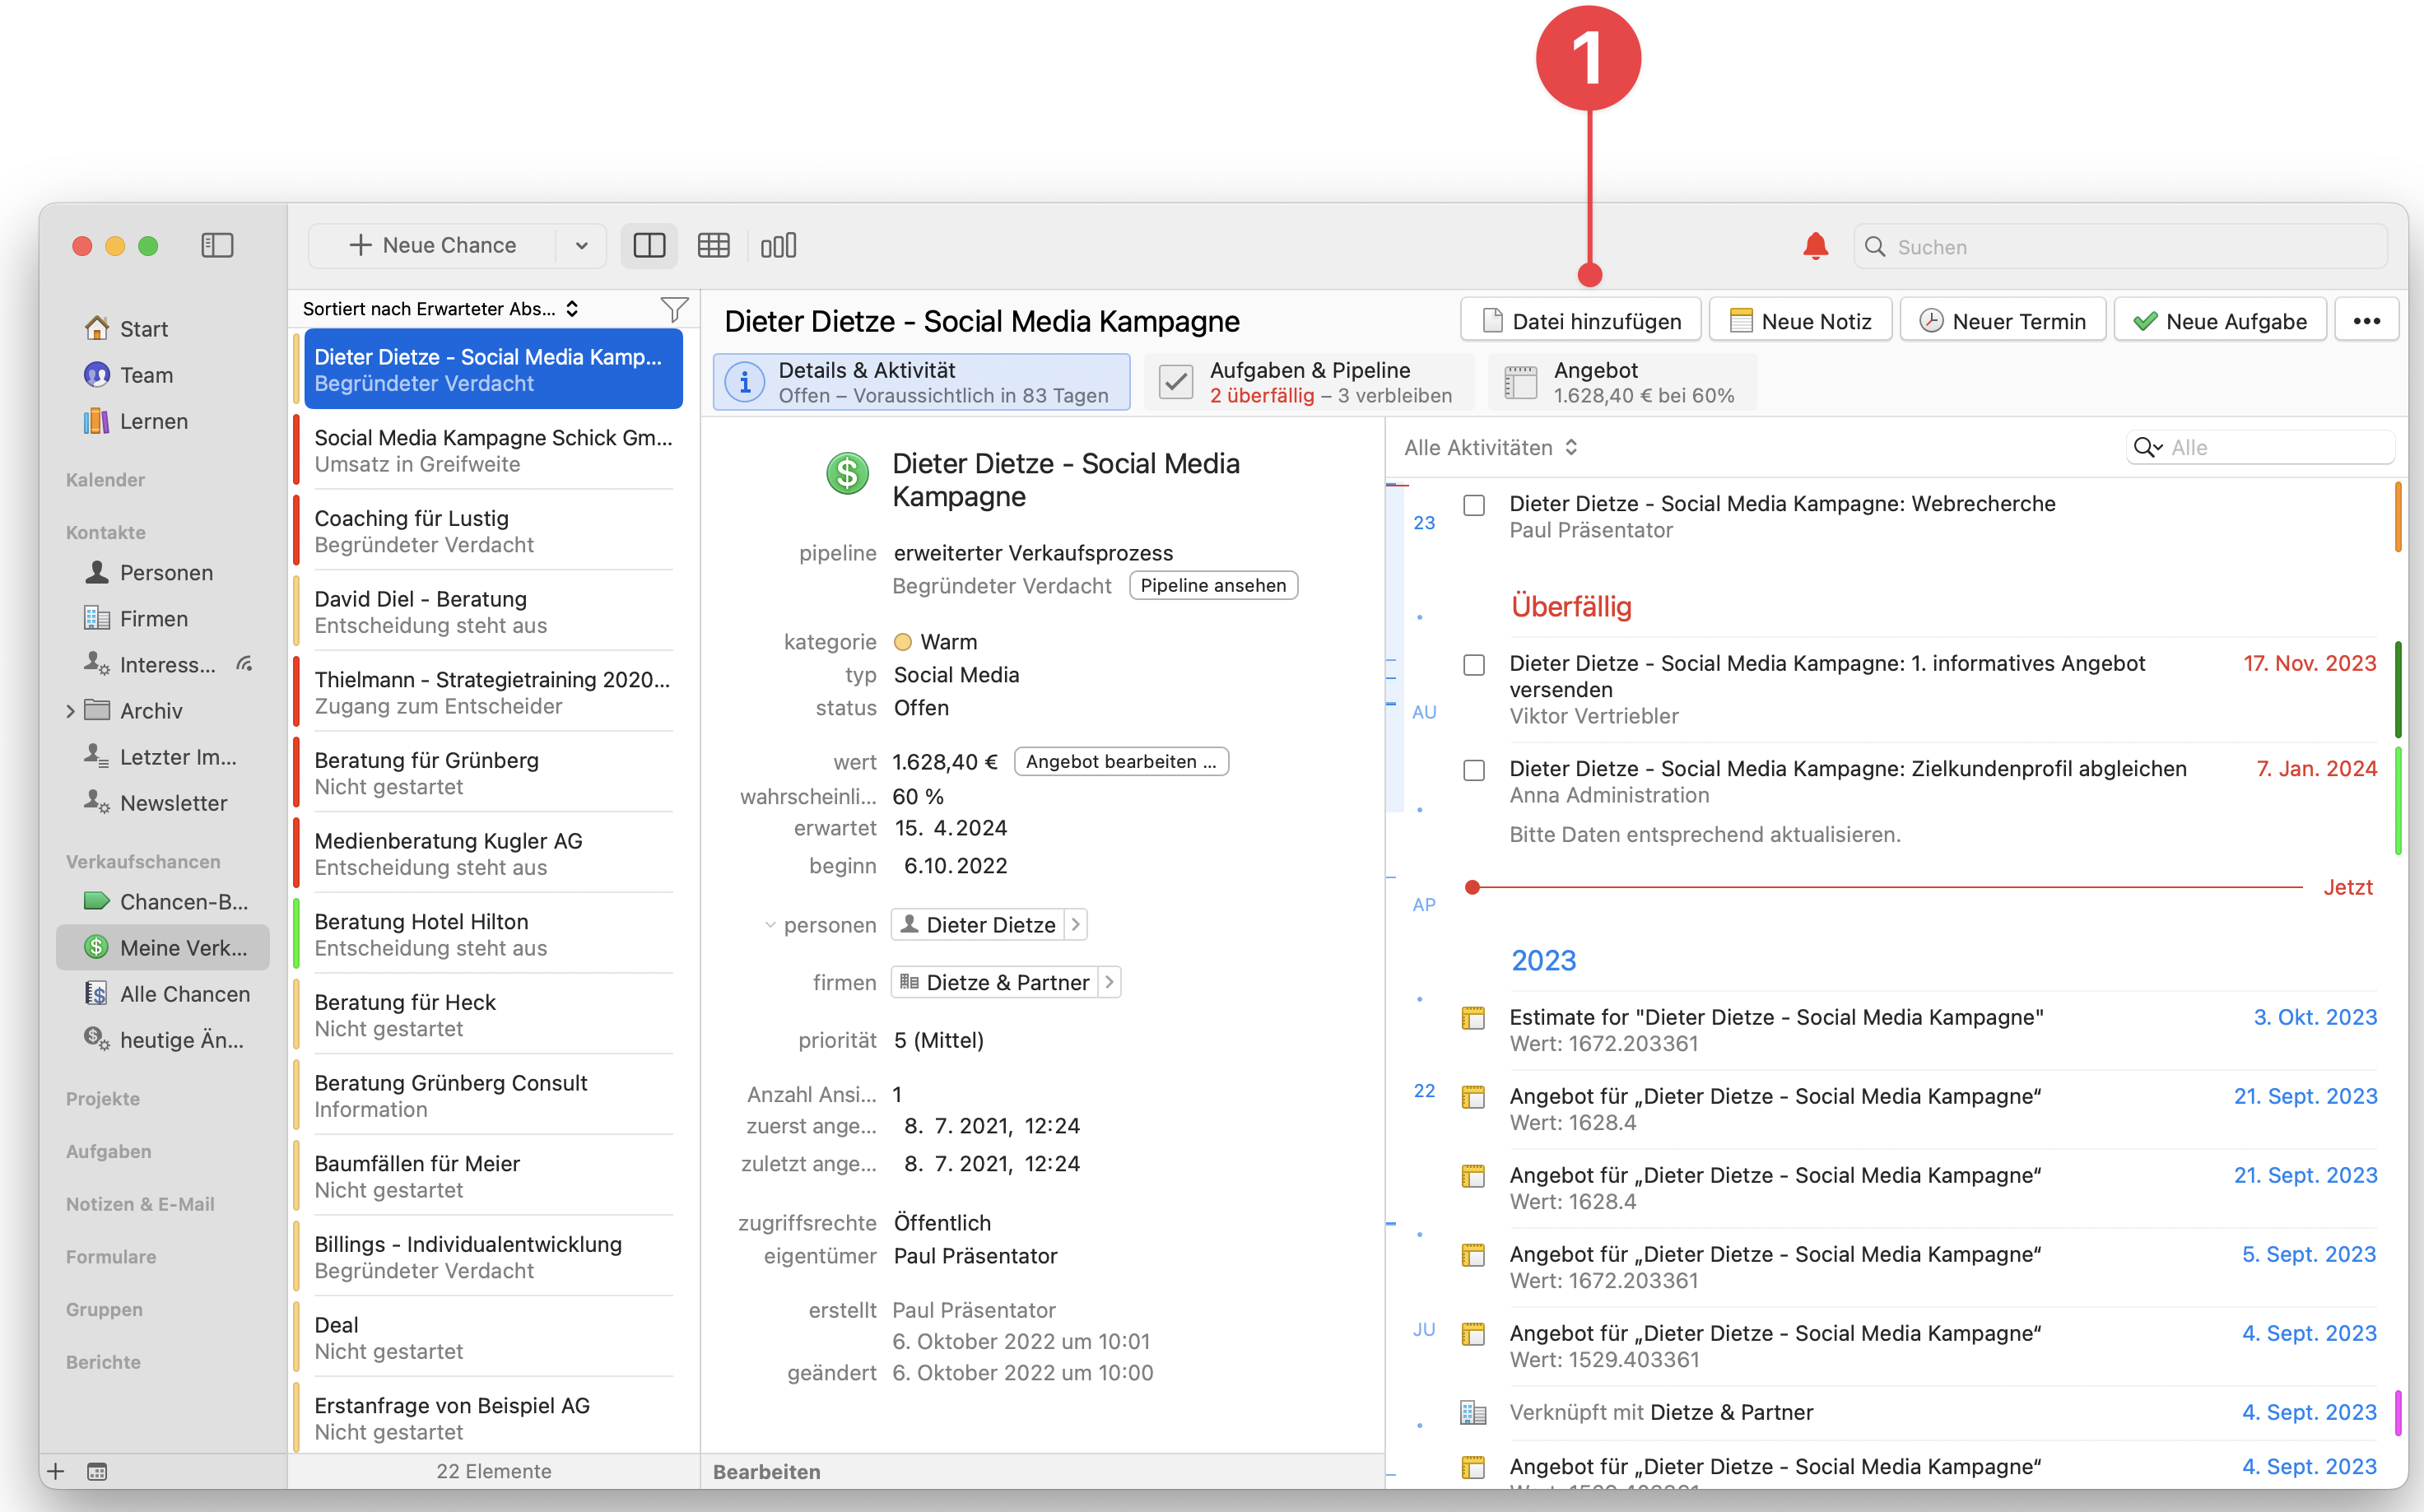Expand the Archiv folder in sidebar
The width and height of the screenshot is (2424, 1512).
click(70, 711)
